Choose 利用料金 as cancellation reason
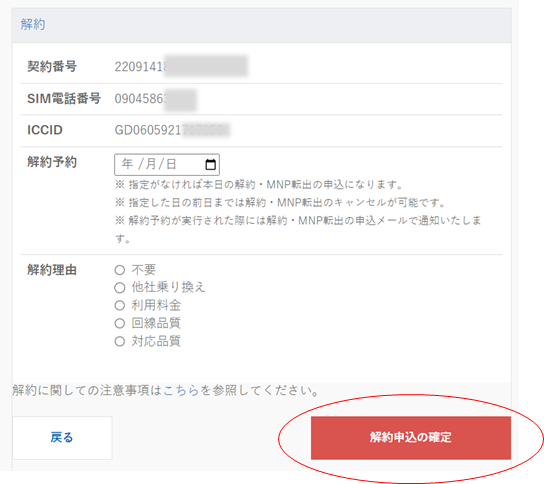The height and width of the screenshot is (484, 544). (x=120, y=306)
